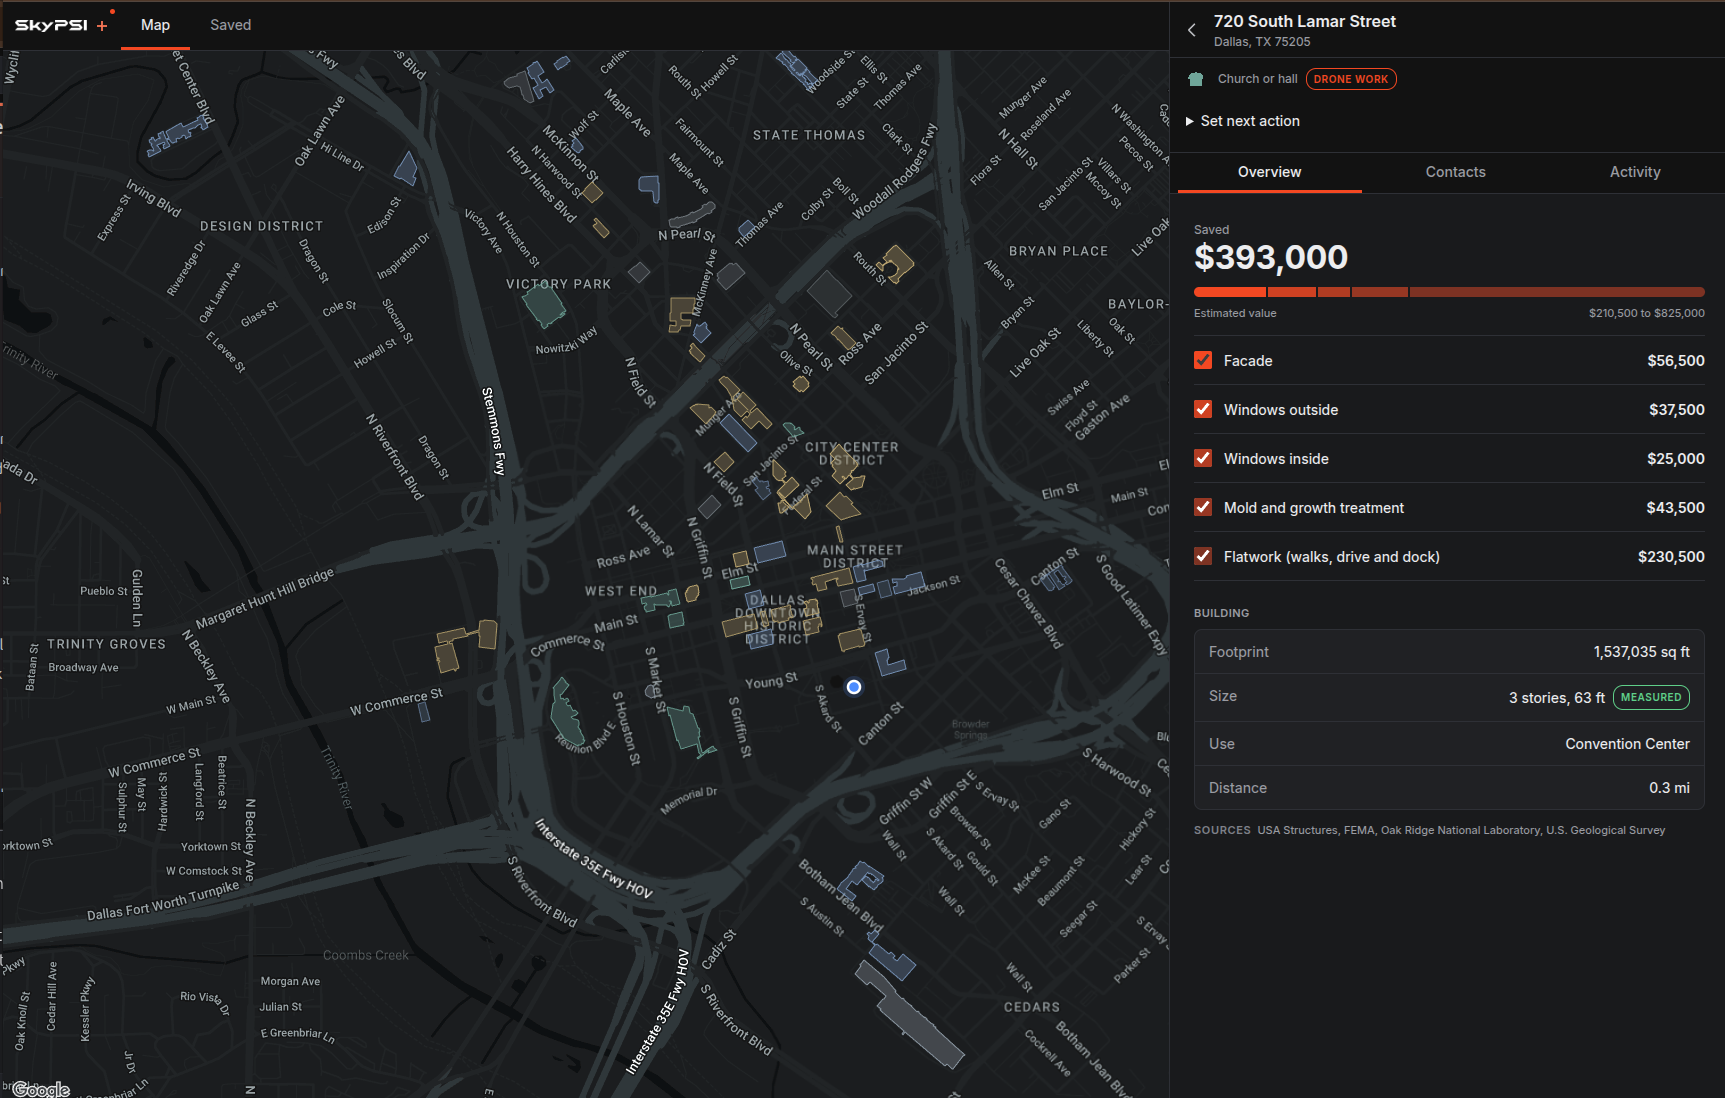Uncheck Flatwork (walks, drive and dock)
Screen dimensions: 1725x1098
point(1203,556)
